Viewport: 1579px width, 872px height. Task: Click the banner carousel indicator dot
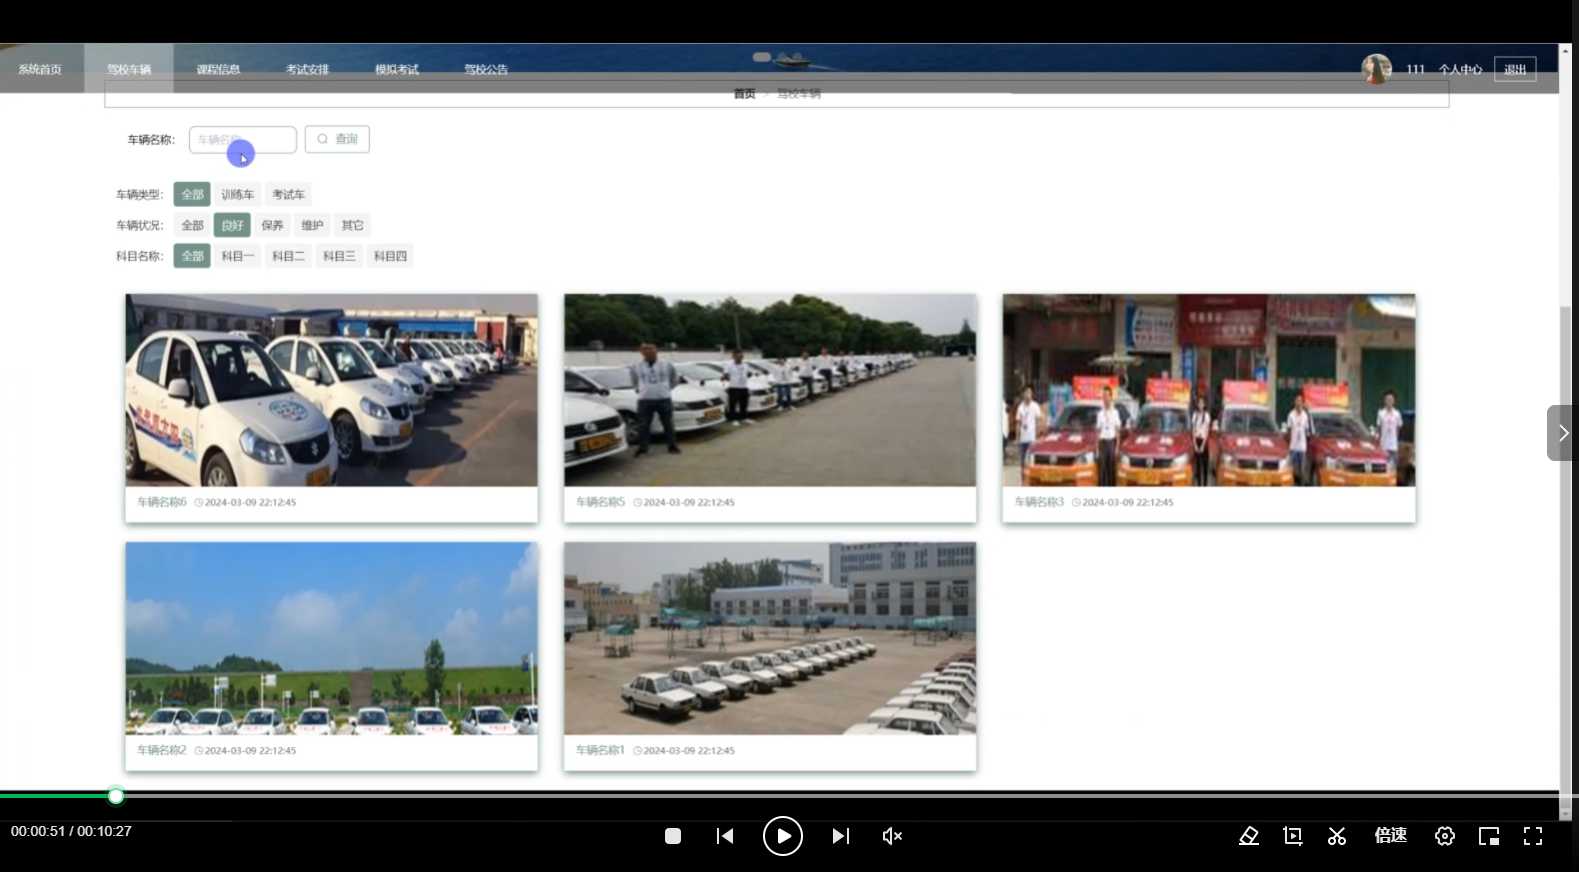pos(762,57)
